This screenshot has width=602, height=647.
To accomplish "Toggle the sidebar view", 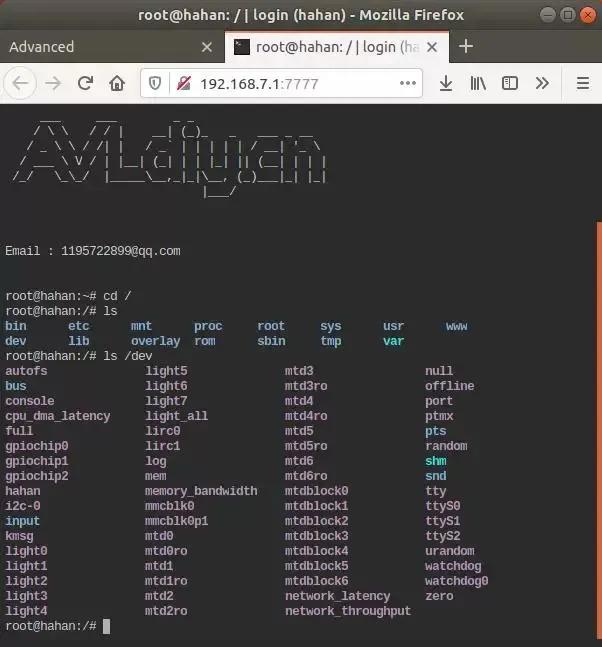I will tap(510, 83).
